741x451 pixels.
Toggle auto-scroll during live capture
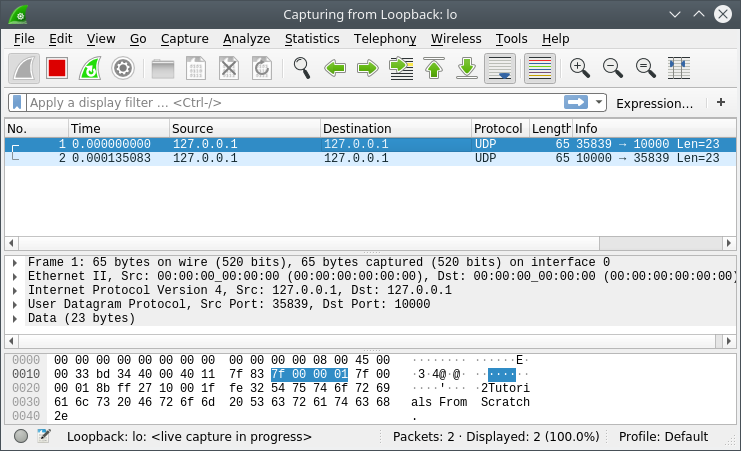tap(500, 69)
